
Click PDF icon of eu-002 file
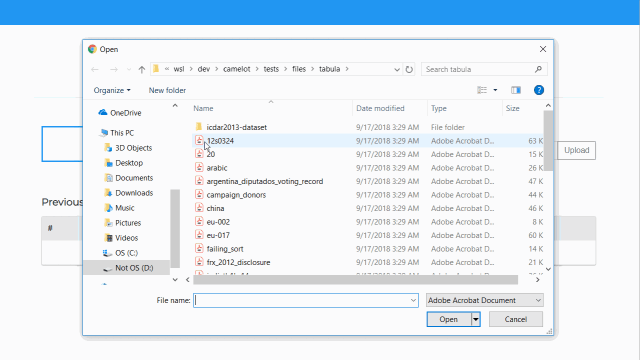point(199,221)
